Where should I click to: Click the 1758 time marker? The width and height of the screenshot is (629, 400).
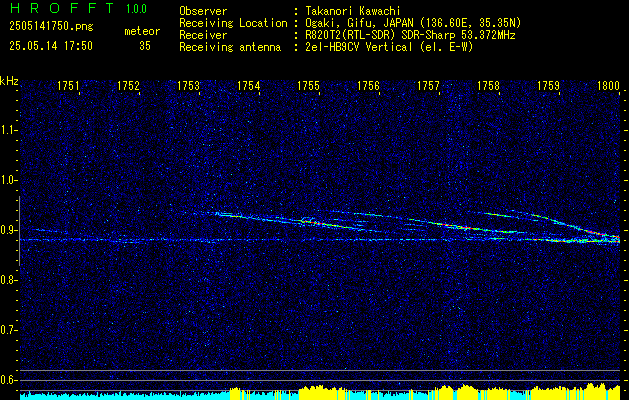(489, 85)
